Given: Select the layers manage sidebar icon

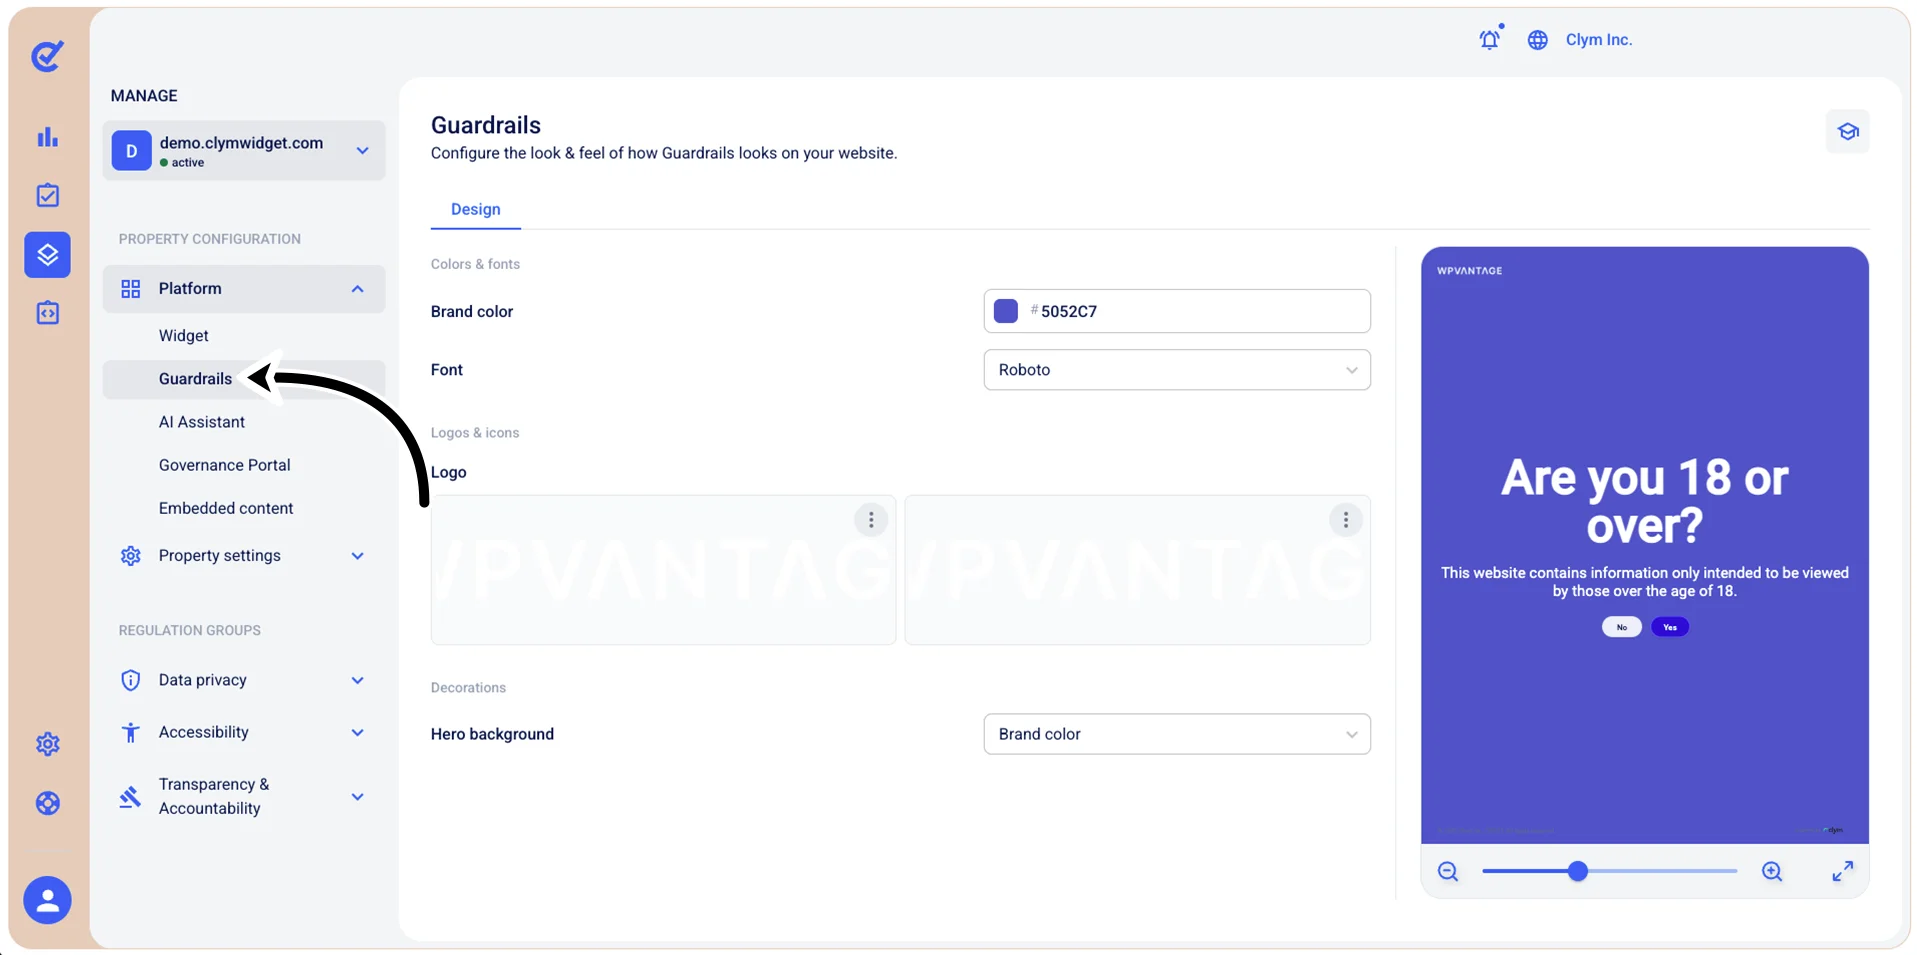Looking at the screenshot, I should tap(47, 255).
